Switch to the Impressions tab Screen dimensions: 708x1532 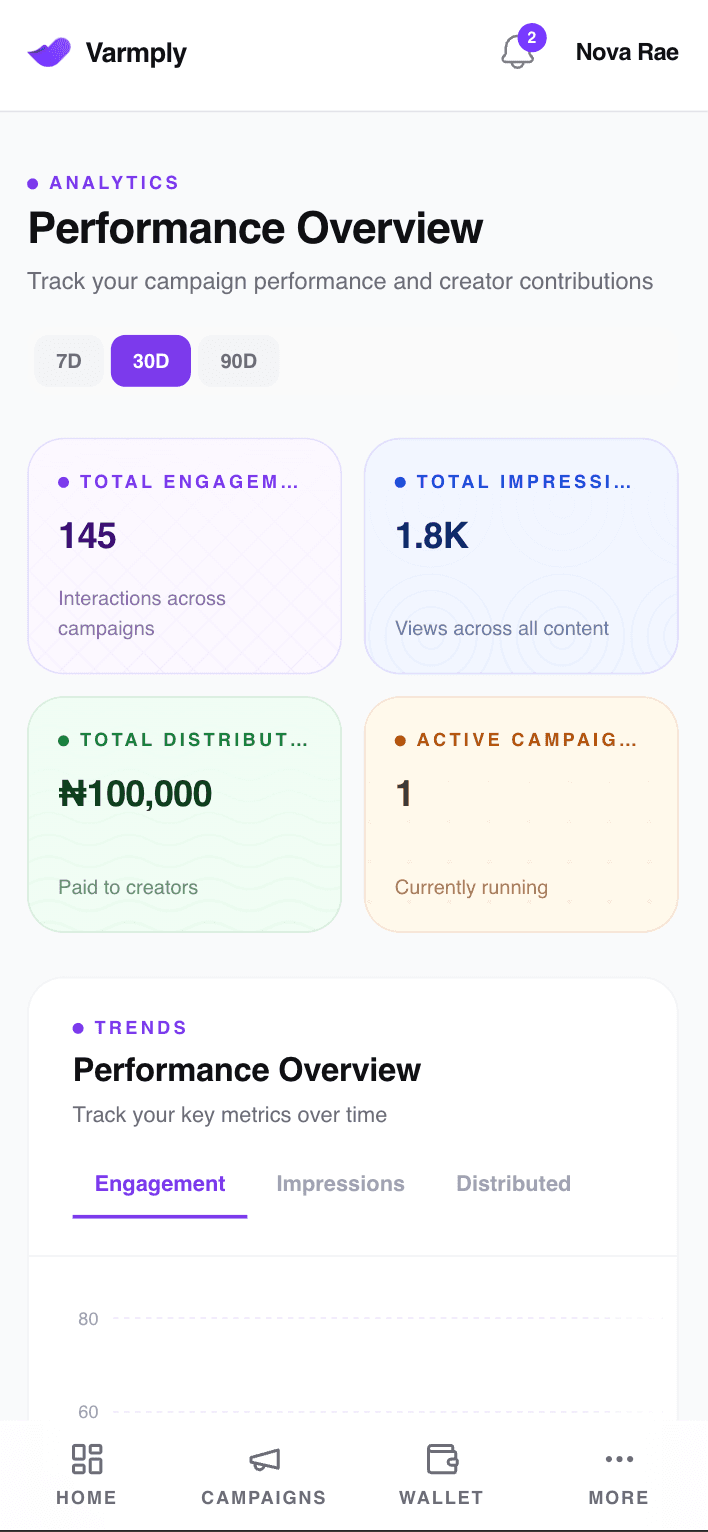[x=341, y=1184]
